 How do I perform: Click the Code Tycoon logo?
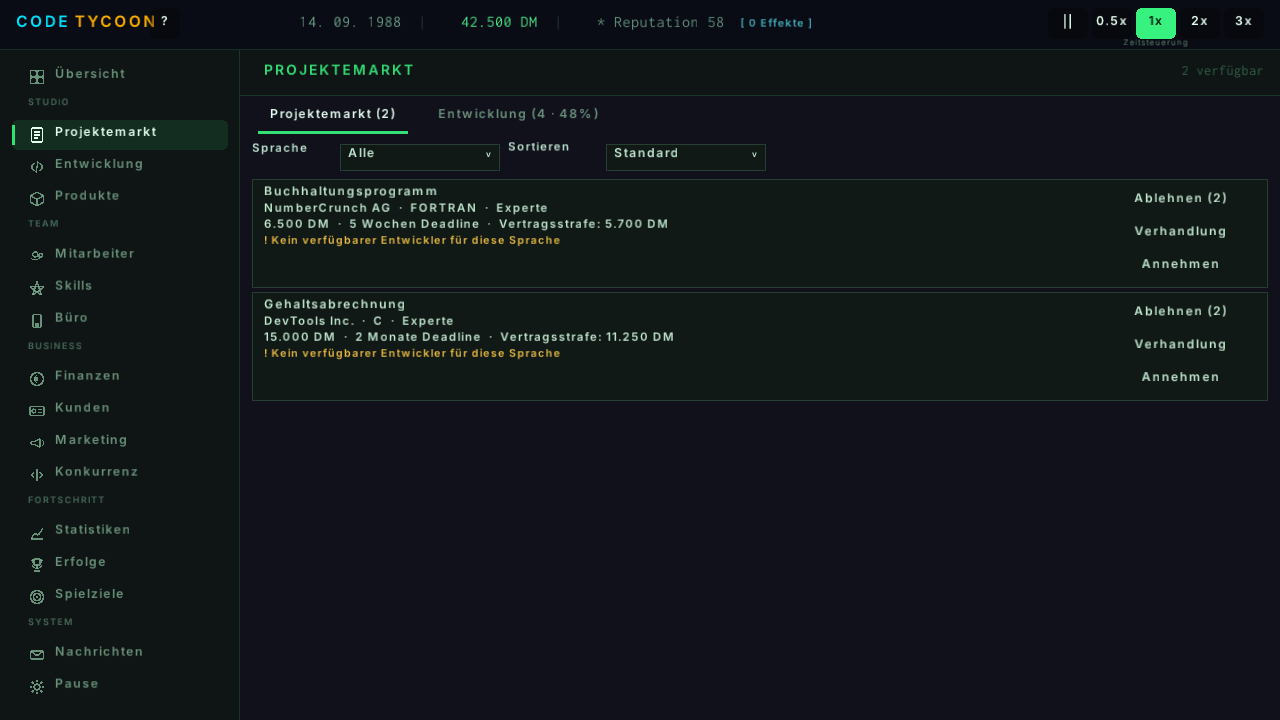click(87, 22)
